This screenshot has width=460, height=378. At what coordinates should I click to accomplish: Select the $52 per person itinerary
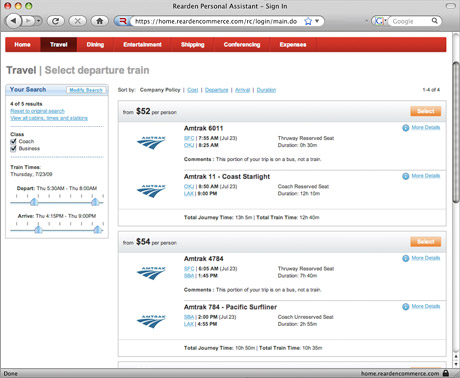tap(426, 111)
